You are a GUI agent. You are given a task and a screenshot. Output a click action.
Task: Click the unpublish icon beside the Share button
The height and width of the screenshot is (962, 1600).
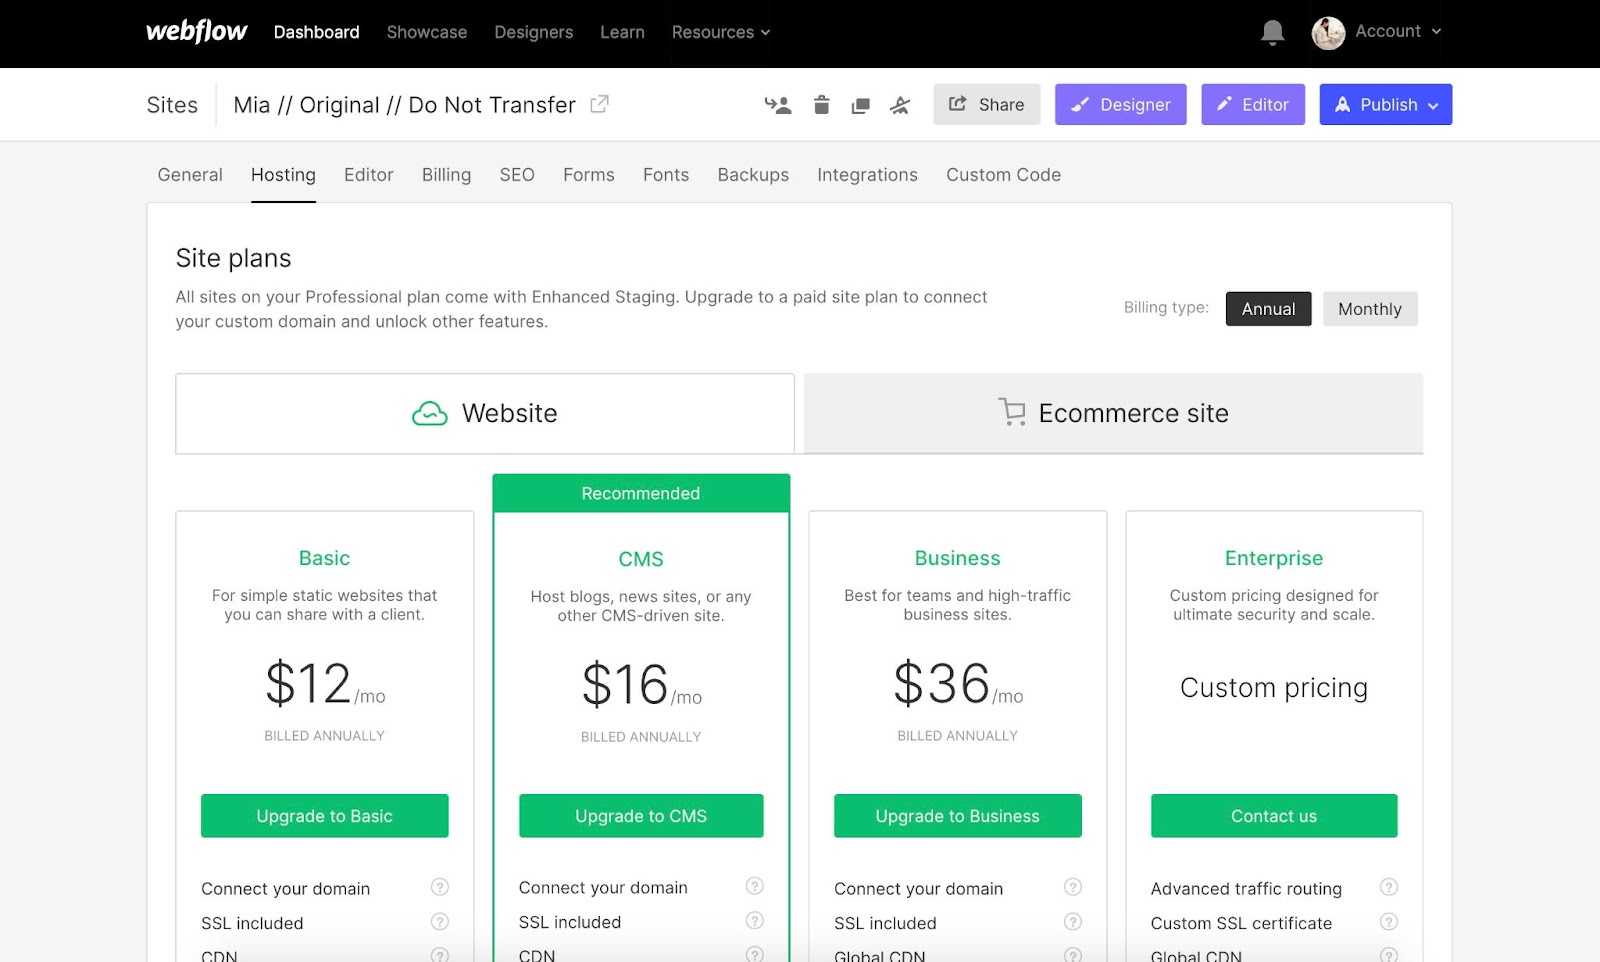[900, 105]
